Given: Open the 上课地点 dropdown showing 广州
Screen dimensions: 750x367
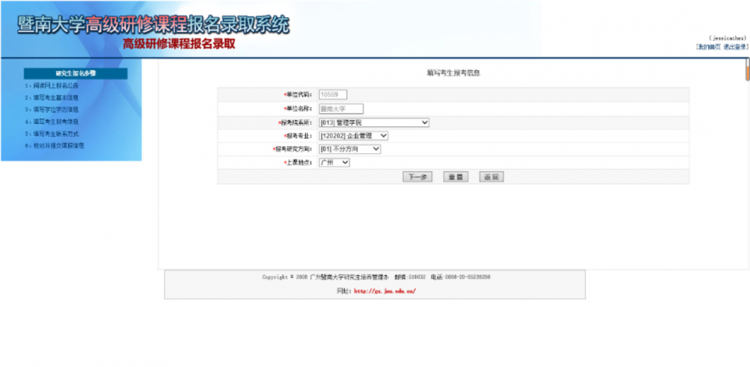Looking at the screenshot, I should (x=334, y=163).
